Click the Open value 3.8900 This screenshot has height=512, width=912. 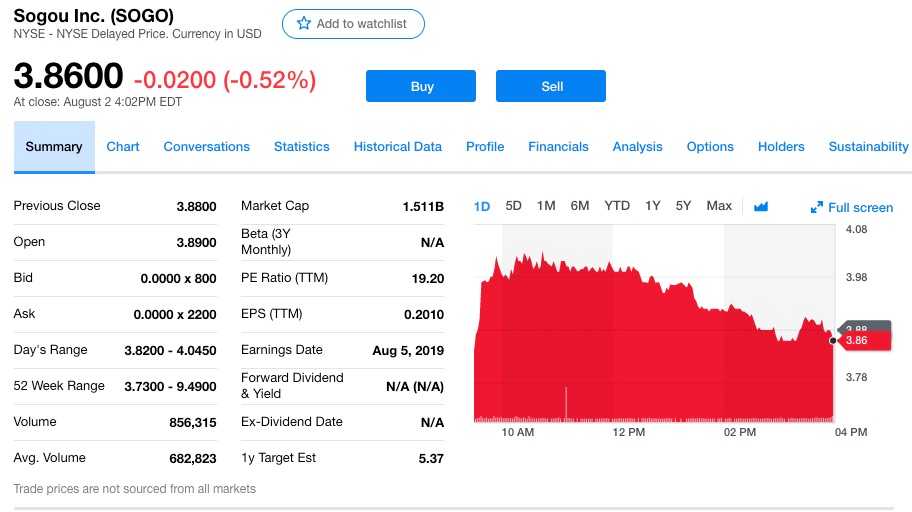(x=197, y=243)
